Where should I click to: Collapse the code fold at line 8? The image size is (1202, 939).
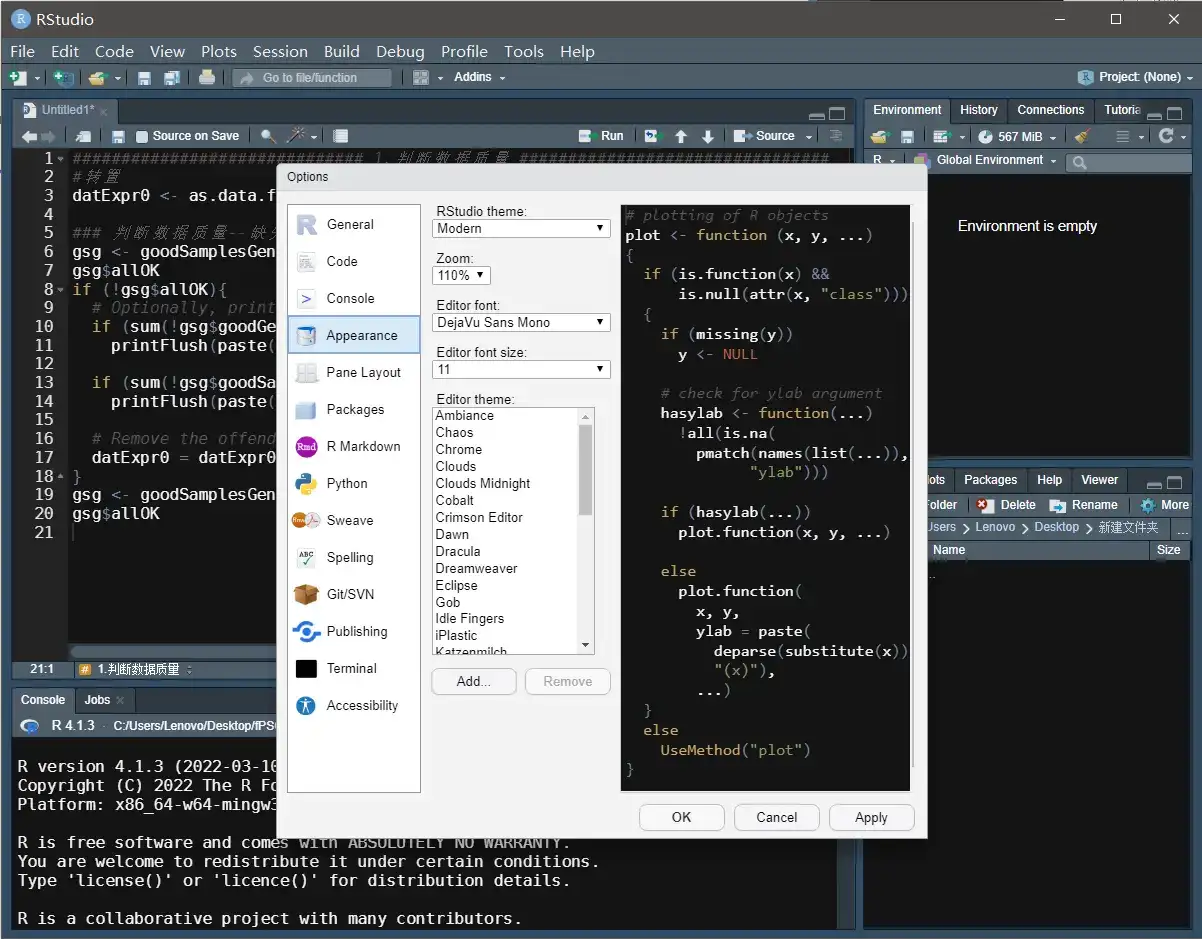(61, 289)
